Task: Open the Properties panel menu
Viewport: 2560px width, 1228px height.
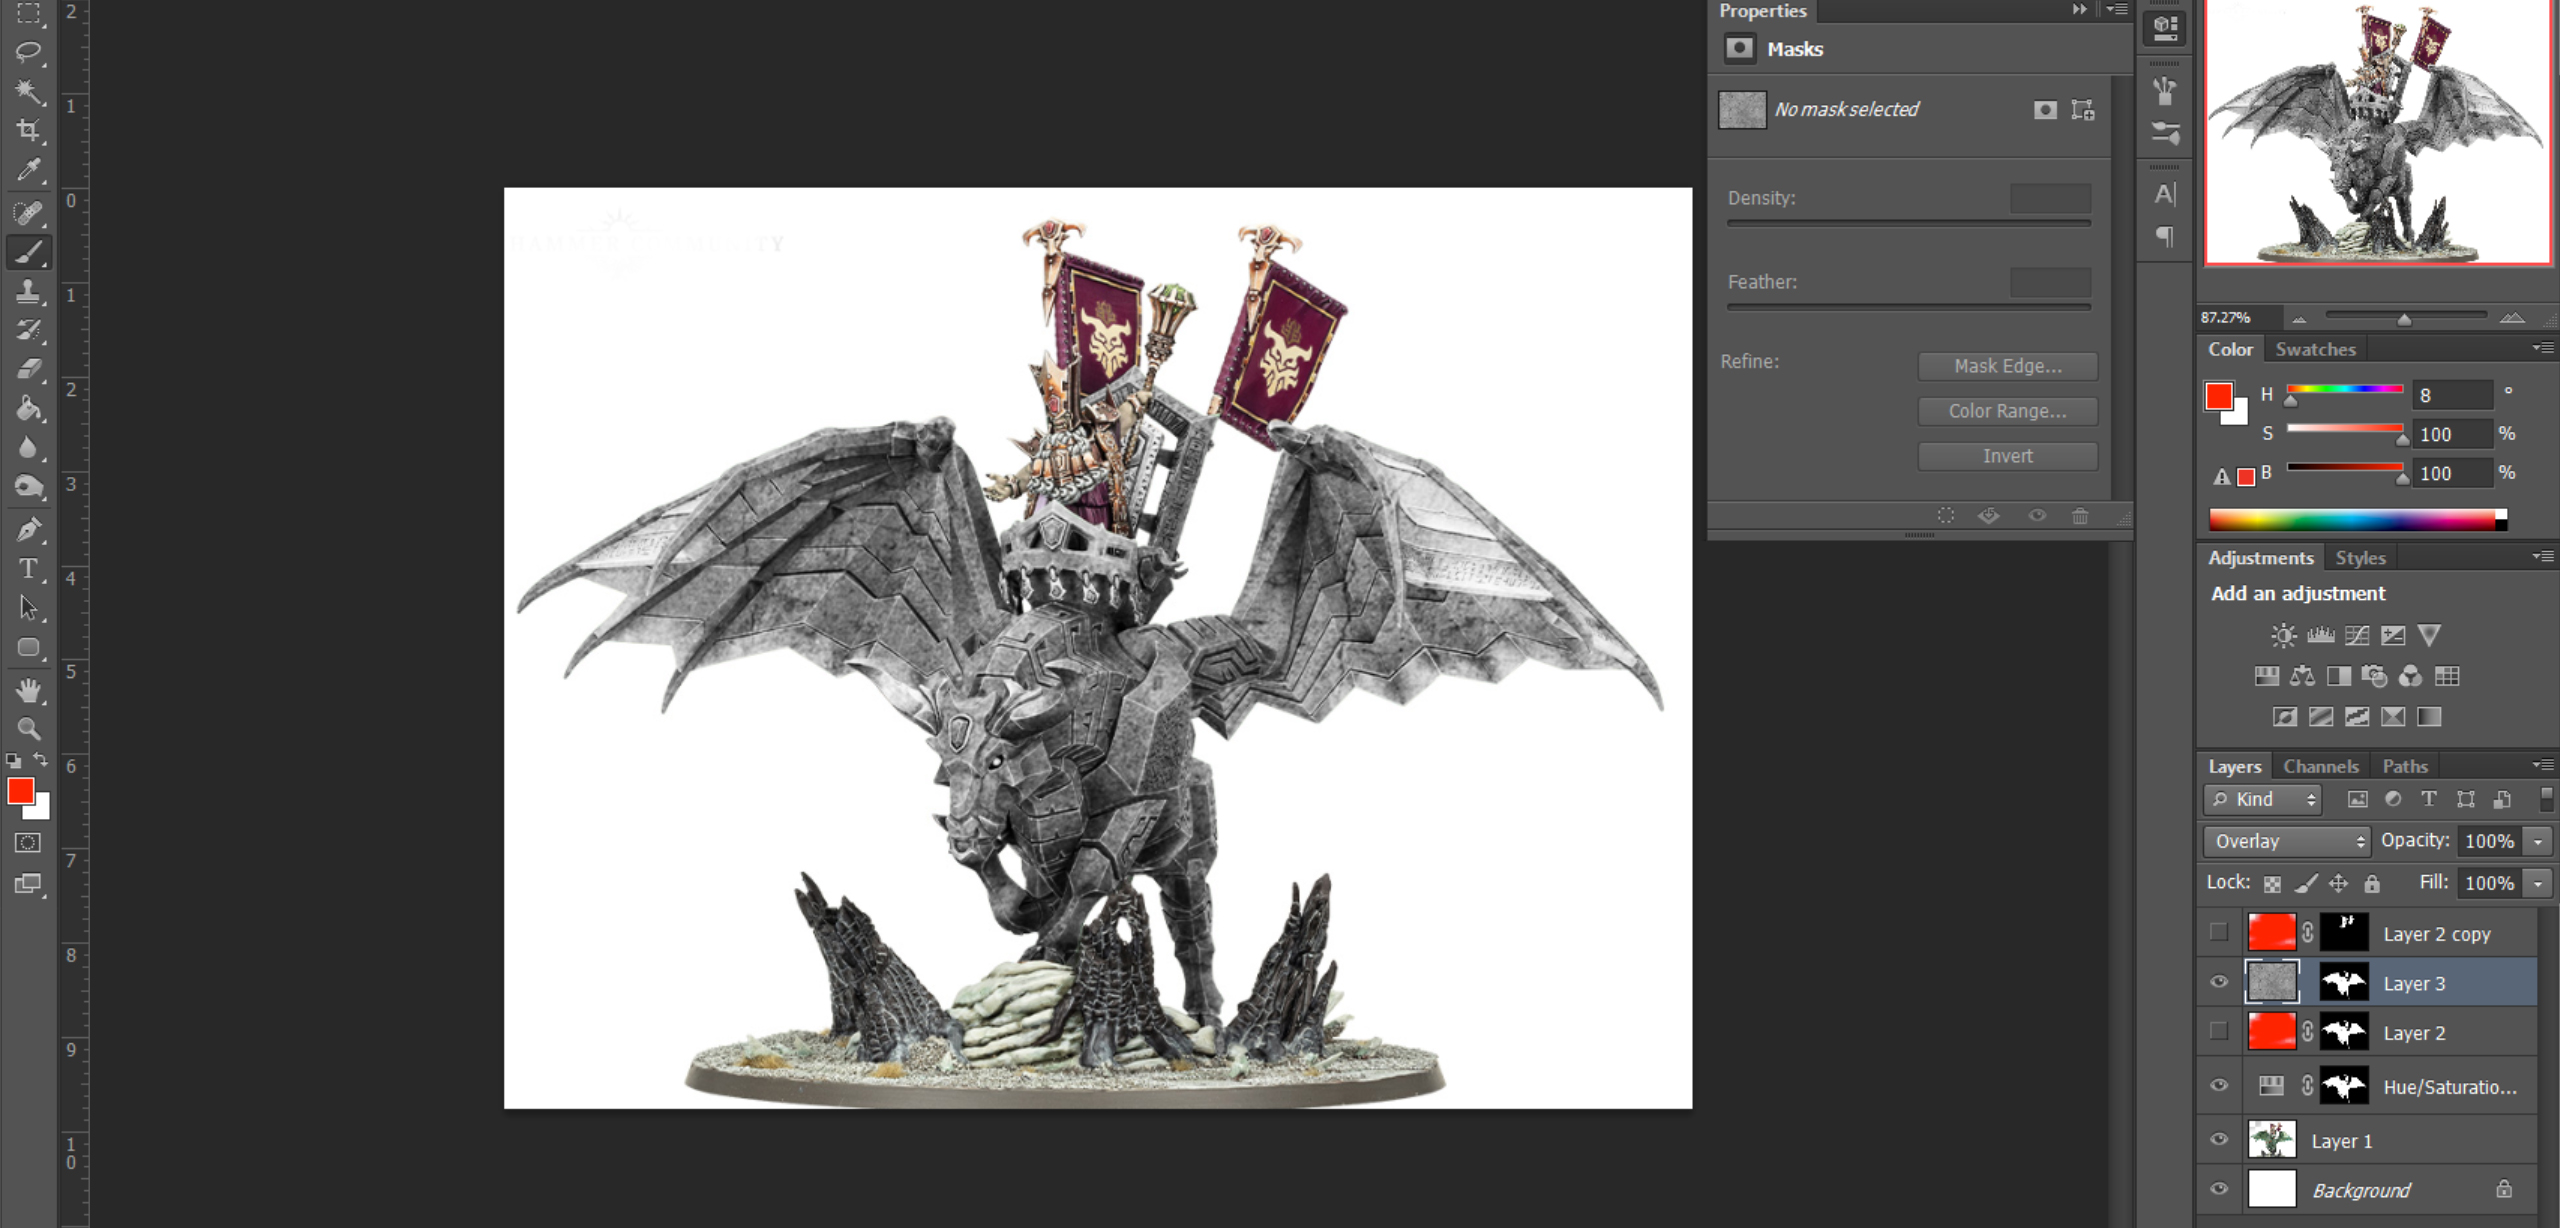Action: pos(2117,9)
